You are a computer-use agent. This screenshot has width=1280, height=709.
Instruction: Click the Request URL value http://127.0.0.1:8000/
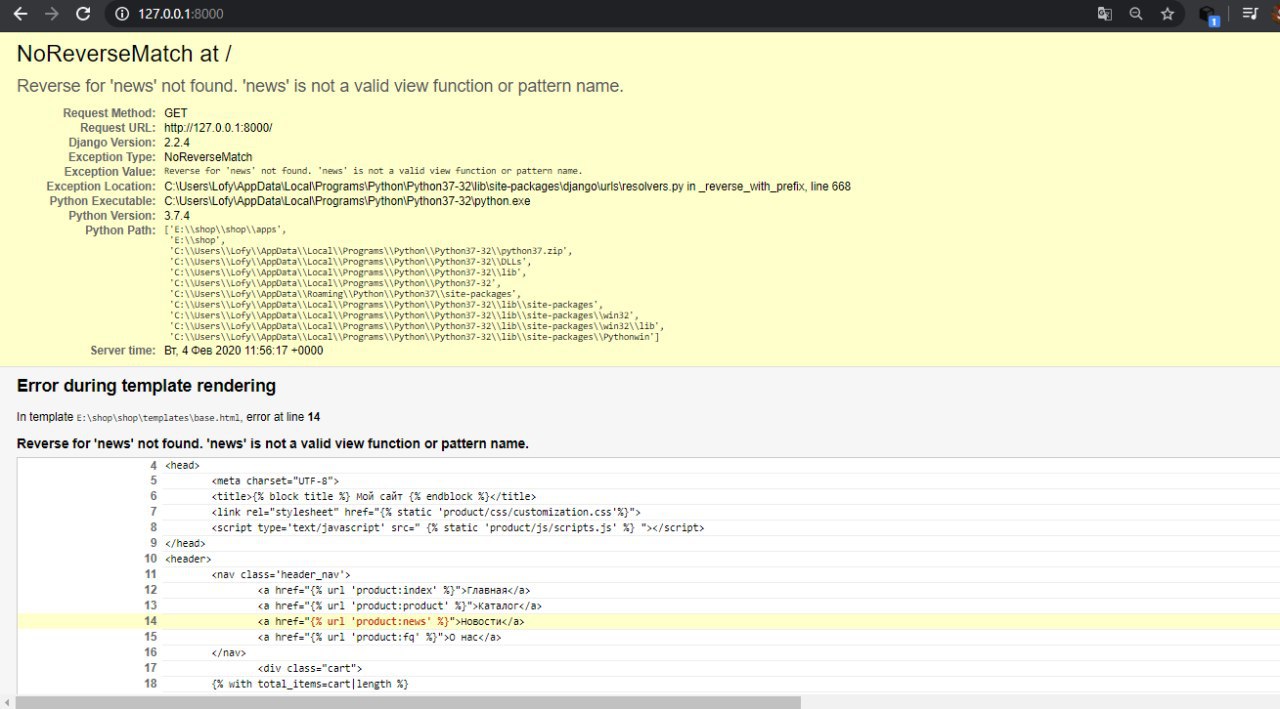(218, 128)
